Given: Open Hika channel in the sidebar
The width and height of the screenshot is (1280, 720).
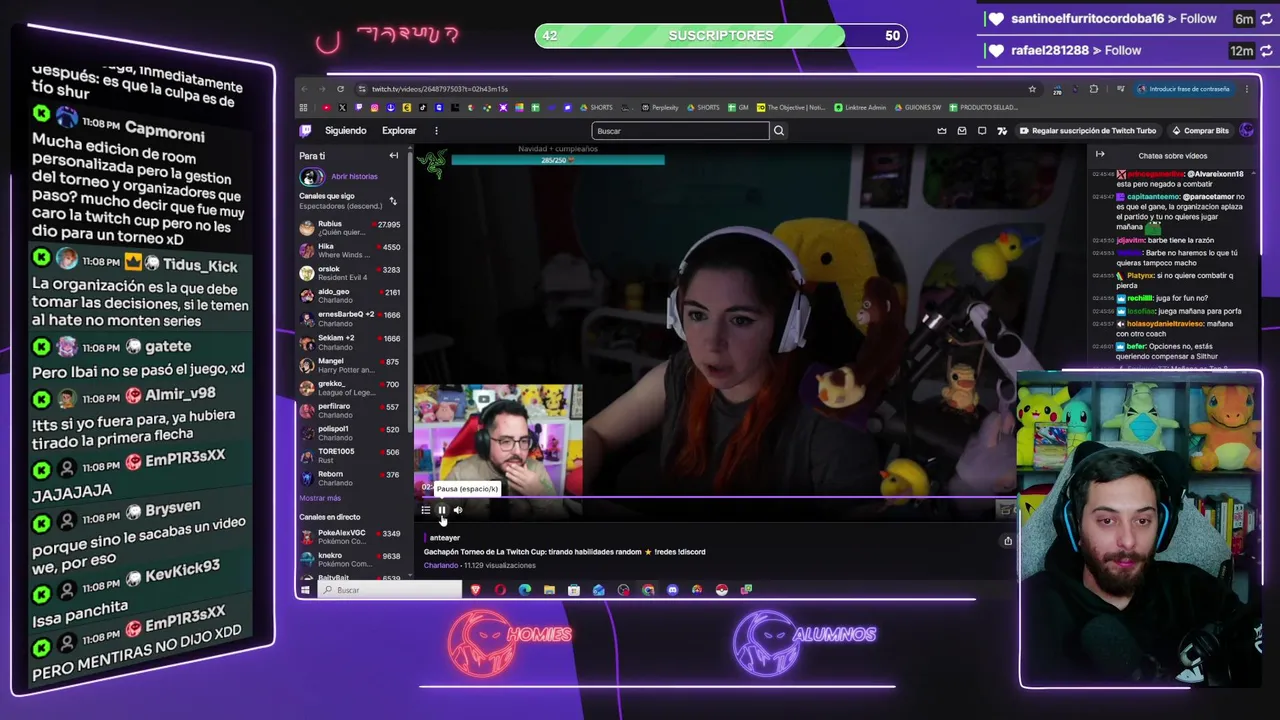Looking at the screenshot, I should coord(350,251).
